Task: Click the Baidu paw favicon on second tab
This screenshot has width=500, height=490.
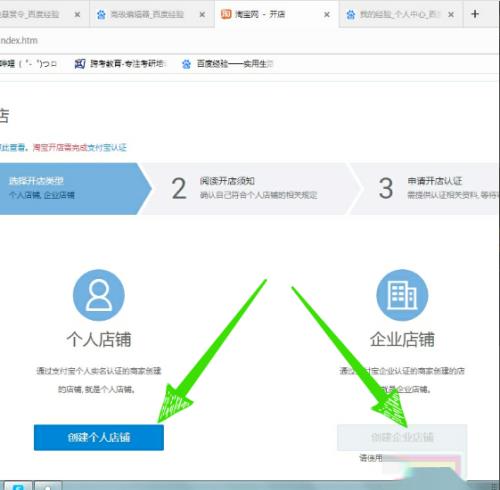Action: pyautogui.click(x=101, y=14)
